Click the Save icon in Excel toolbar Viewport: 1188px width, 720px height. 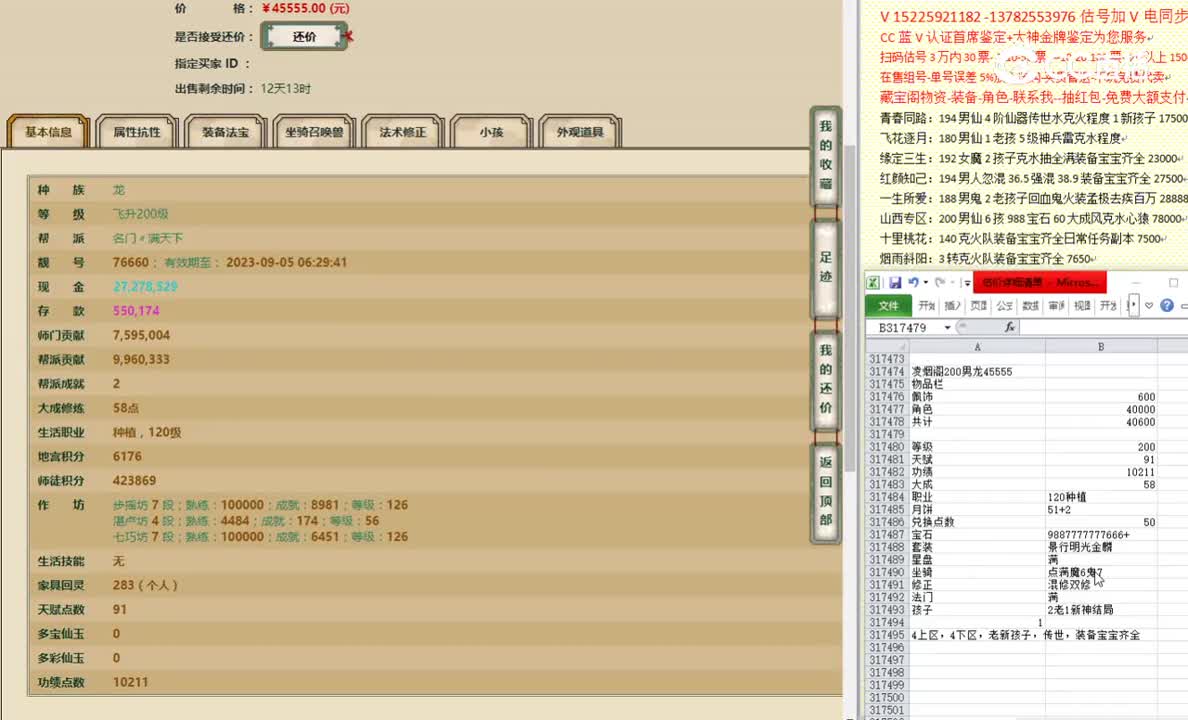895,282
